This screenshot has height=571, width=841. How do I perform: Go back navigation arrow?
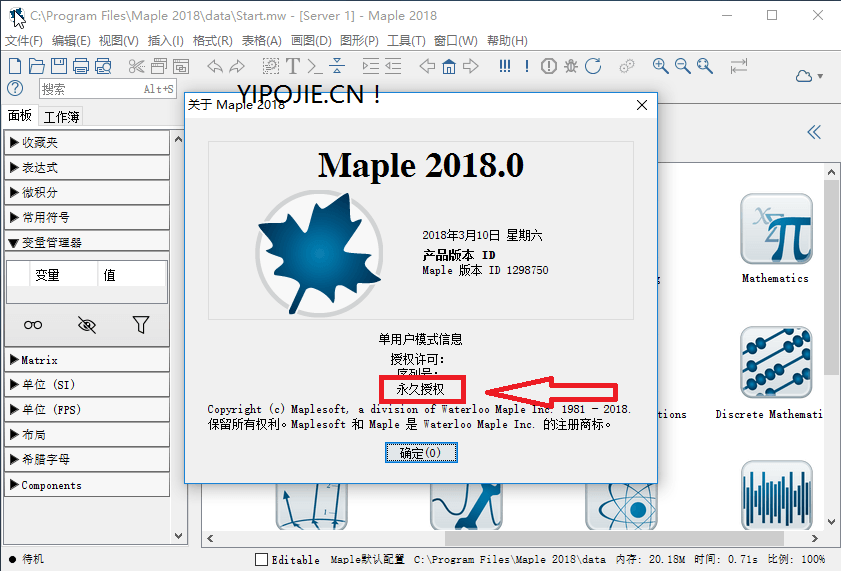pos(427,66)
